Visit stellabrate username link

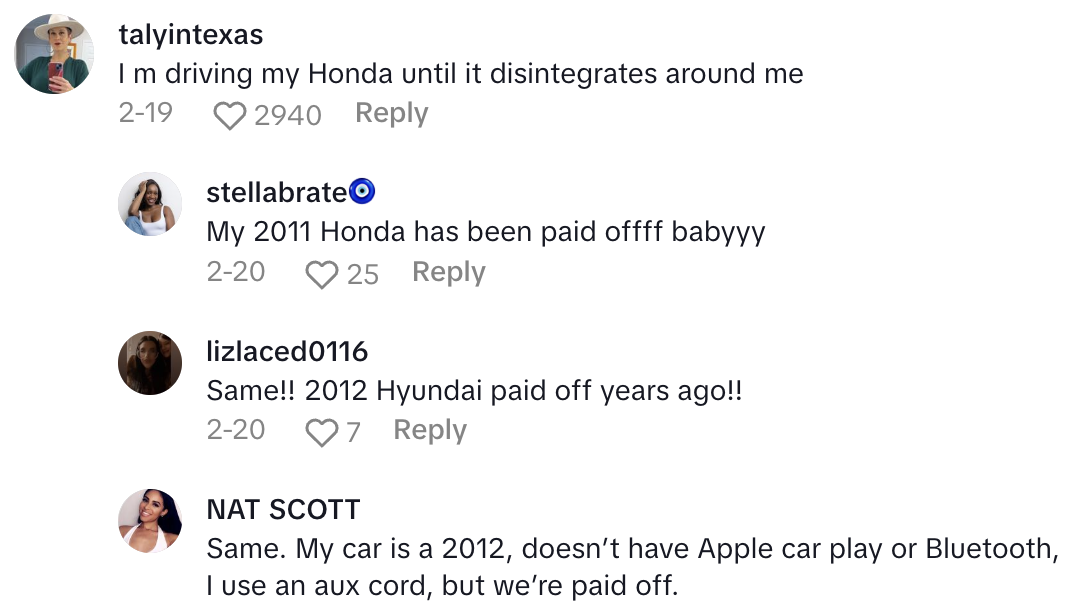[276, 193]
